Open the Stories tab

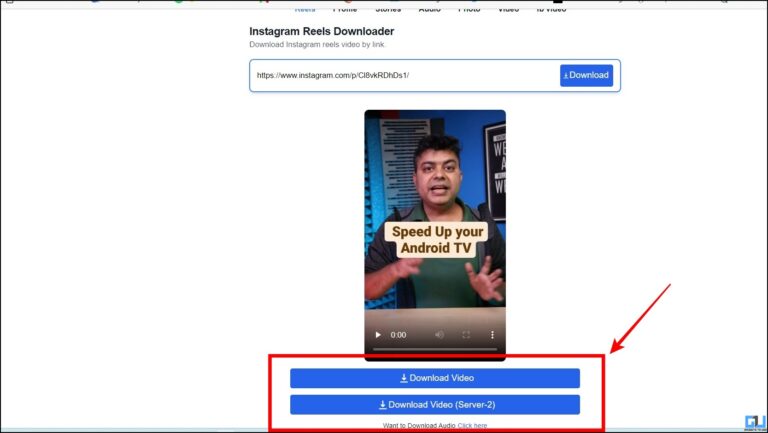pos(387,9)
